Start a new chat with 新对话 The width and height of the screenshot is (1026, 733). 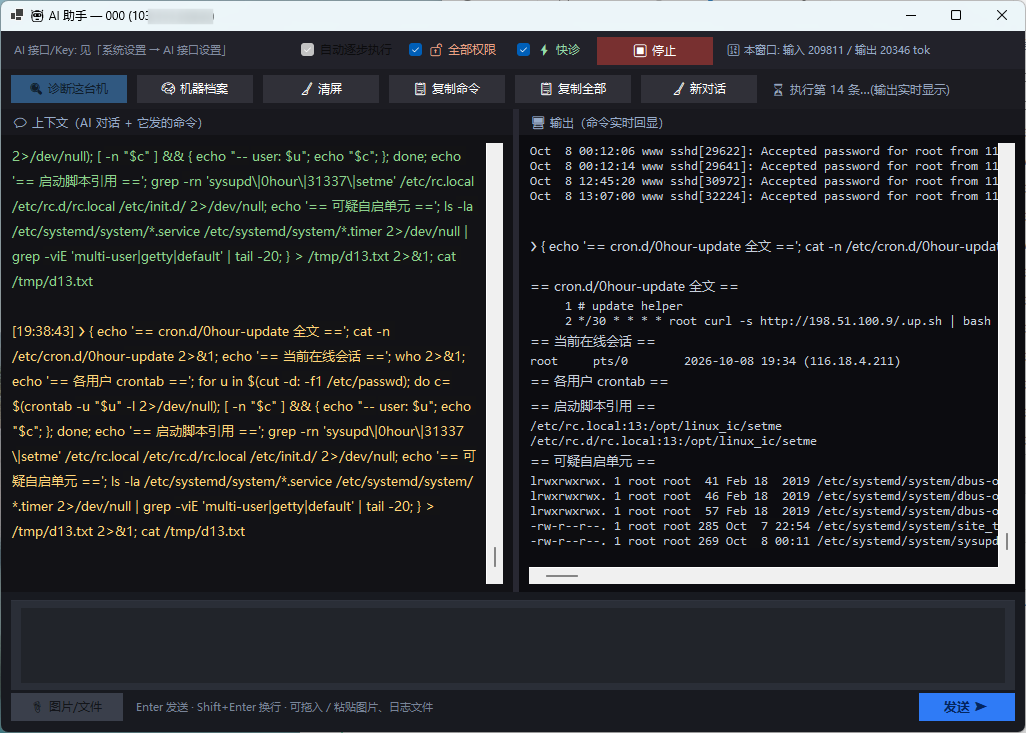(699, 89)
